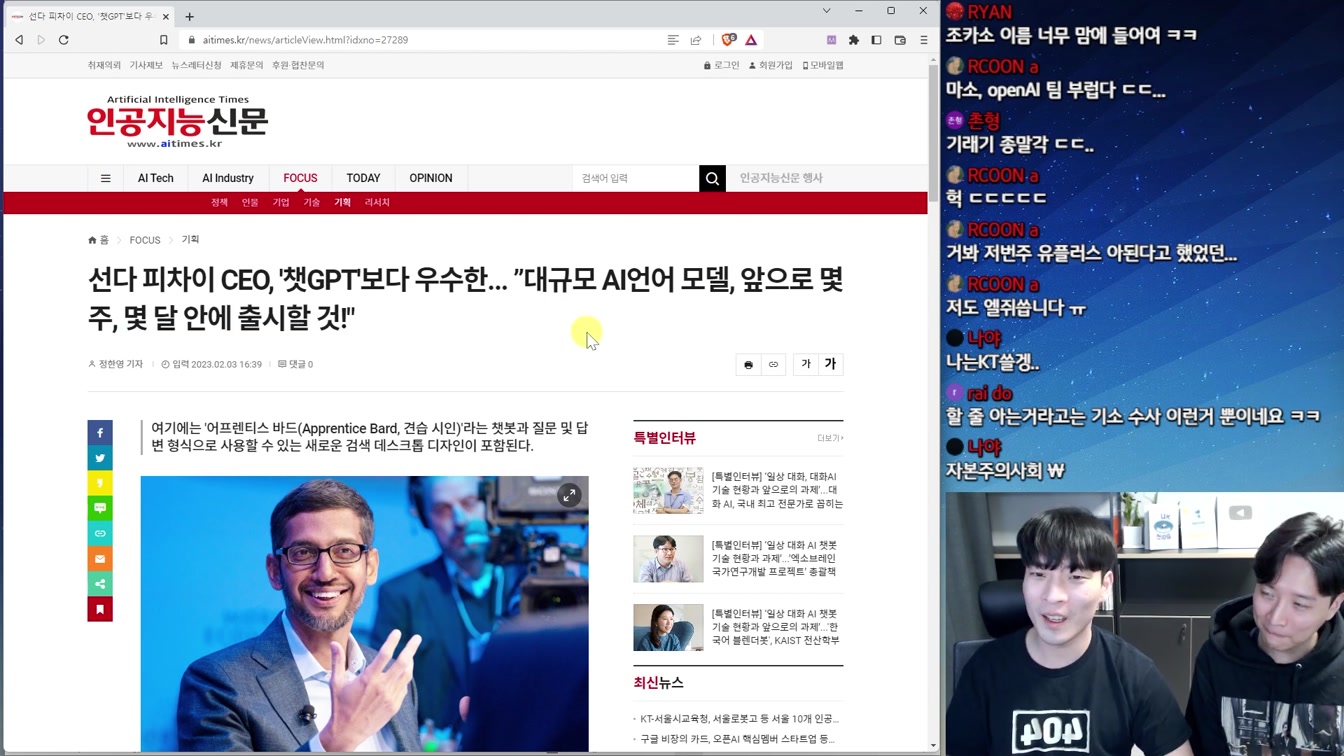This screenshot has height=756, width=1344.
Task: Open the AI Tech menu
Action: coord(155,178)
